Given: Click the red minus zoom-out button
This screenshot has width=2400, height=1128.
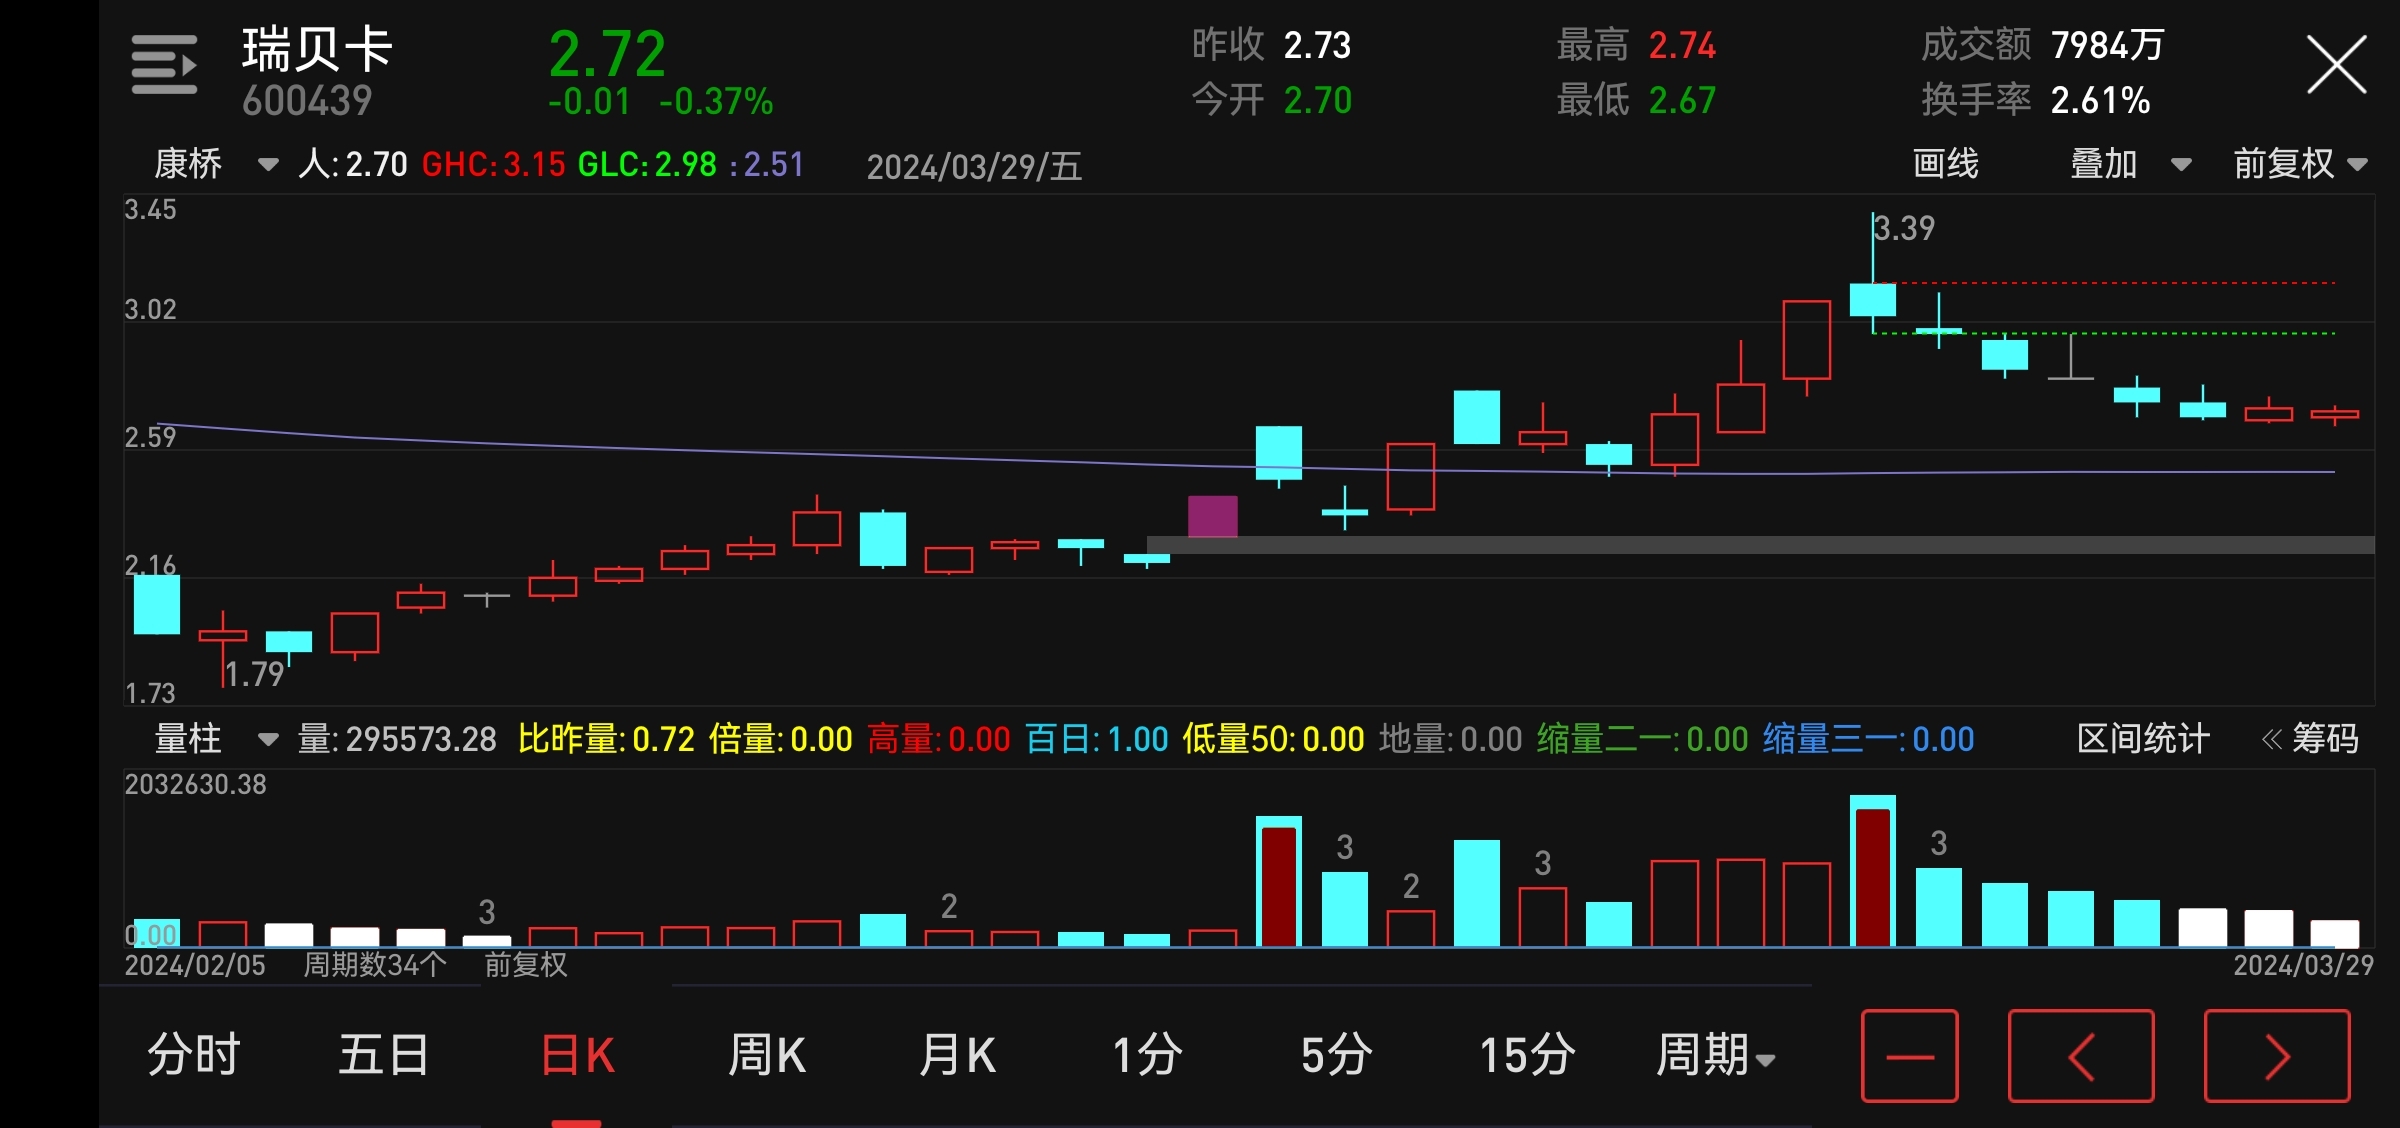Looking at the screenshot, I should coord(1909,1056).
